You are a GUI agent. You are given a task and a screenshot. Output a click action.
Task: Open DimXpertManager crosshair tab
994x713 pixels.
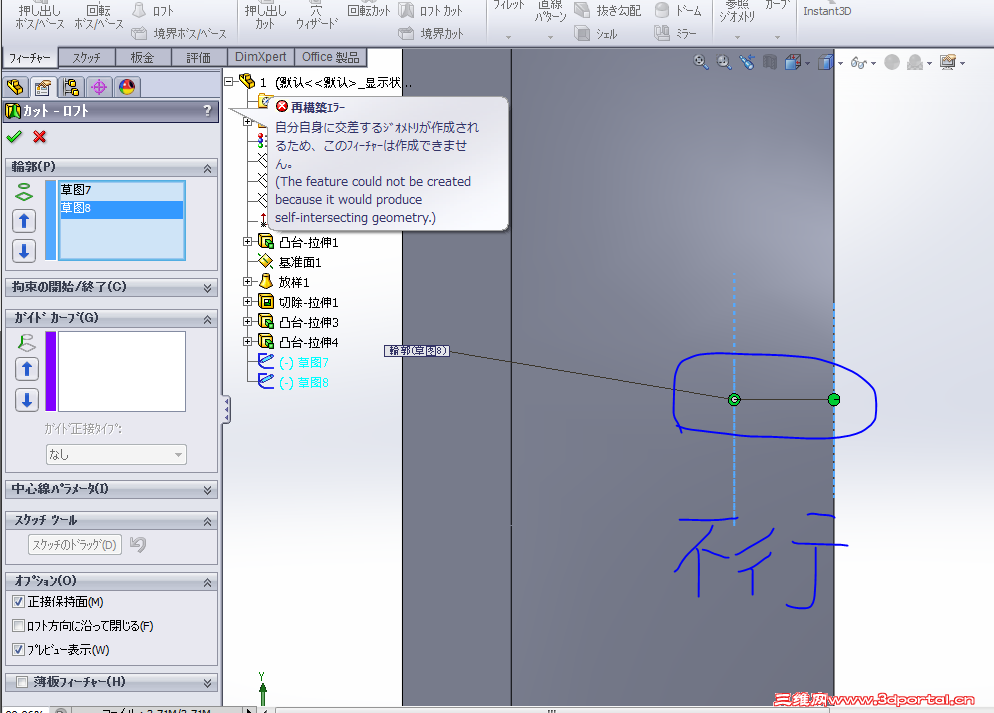coord(99,87)
